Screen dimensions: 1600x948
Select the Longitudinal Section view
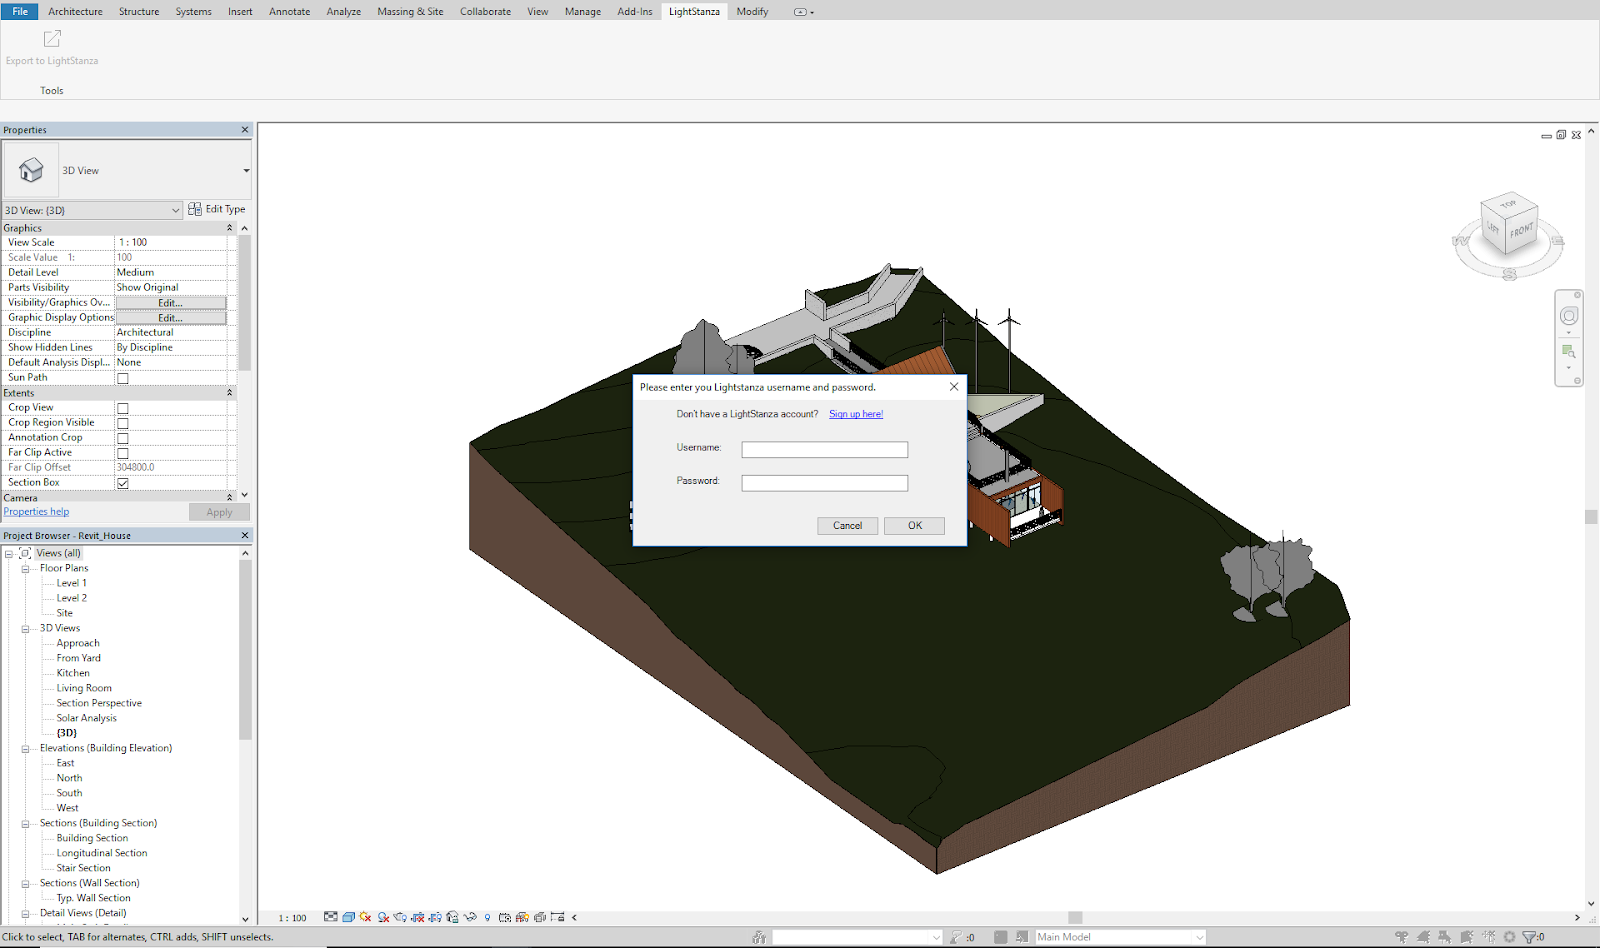coord(102,853)
